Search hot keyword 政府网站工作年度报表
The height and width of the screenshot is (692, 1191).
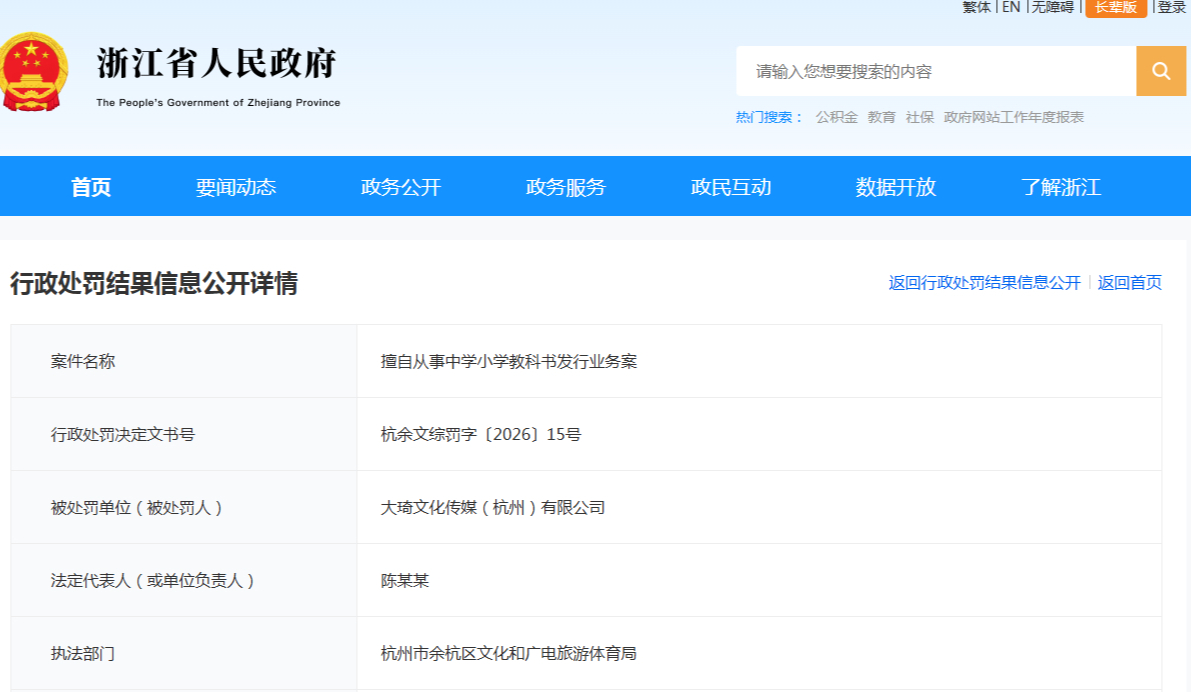pyautogui.click(x=1013, y=117)
